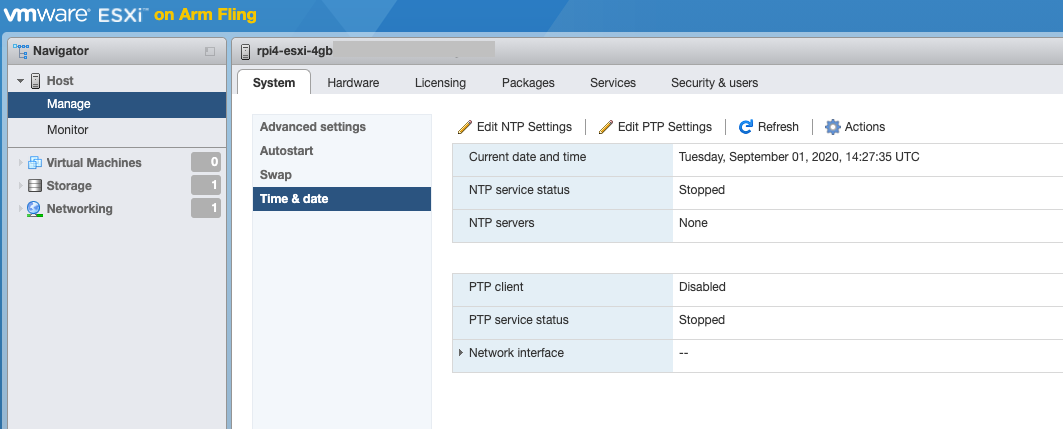Expand the Storage tree node
The image size is (1063, 429).
(21, 186)
